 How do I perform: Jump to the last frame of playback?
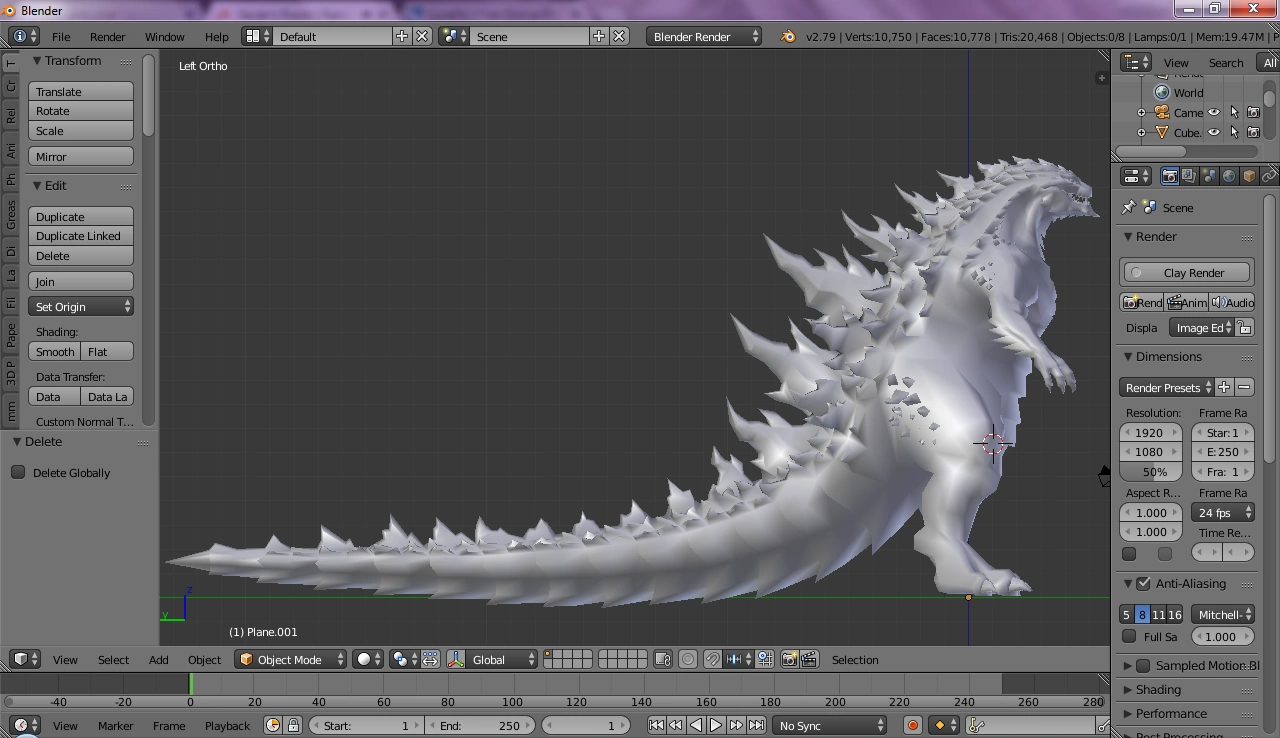(757, 725)
